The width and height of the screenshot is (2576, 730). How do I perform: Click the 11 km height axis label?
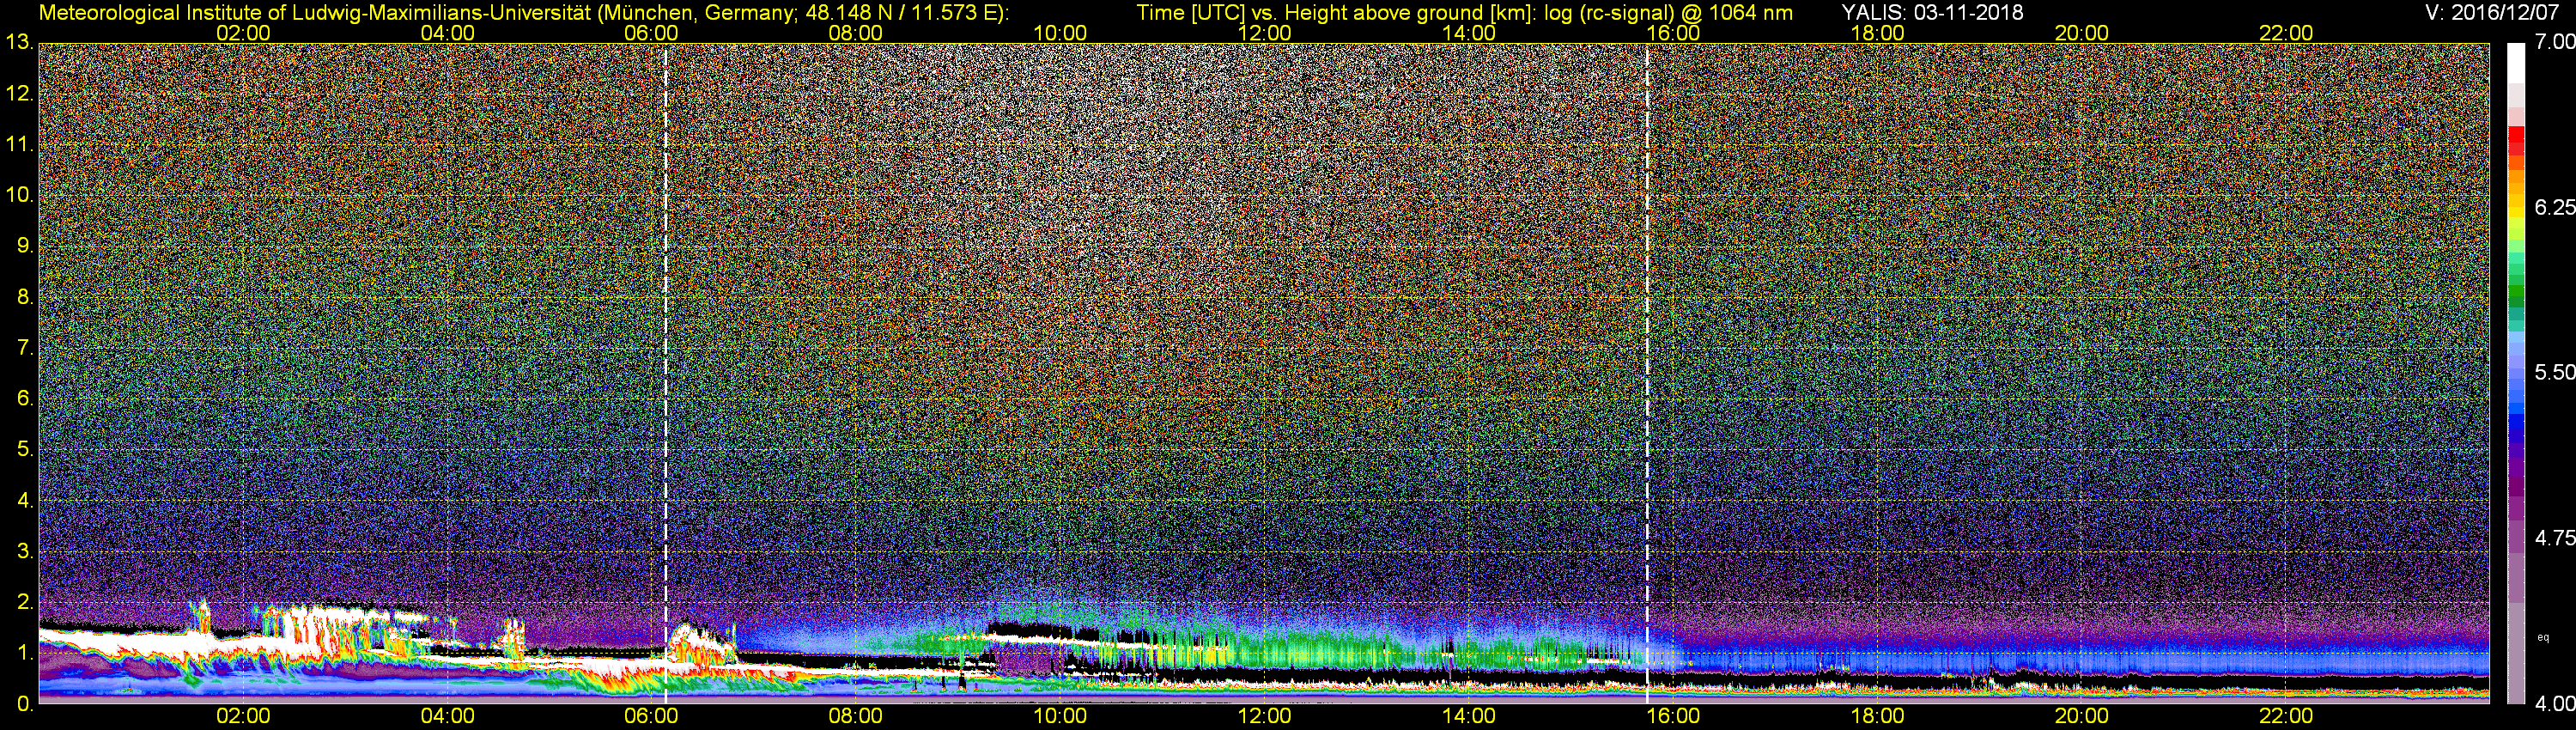point(19,144)
